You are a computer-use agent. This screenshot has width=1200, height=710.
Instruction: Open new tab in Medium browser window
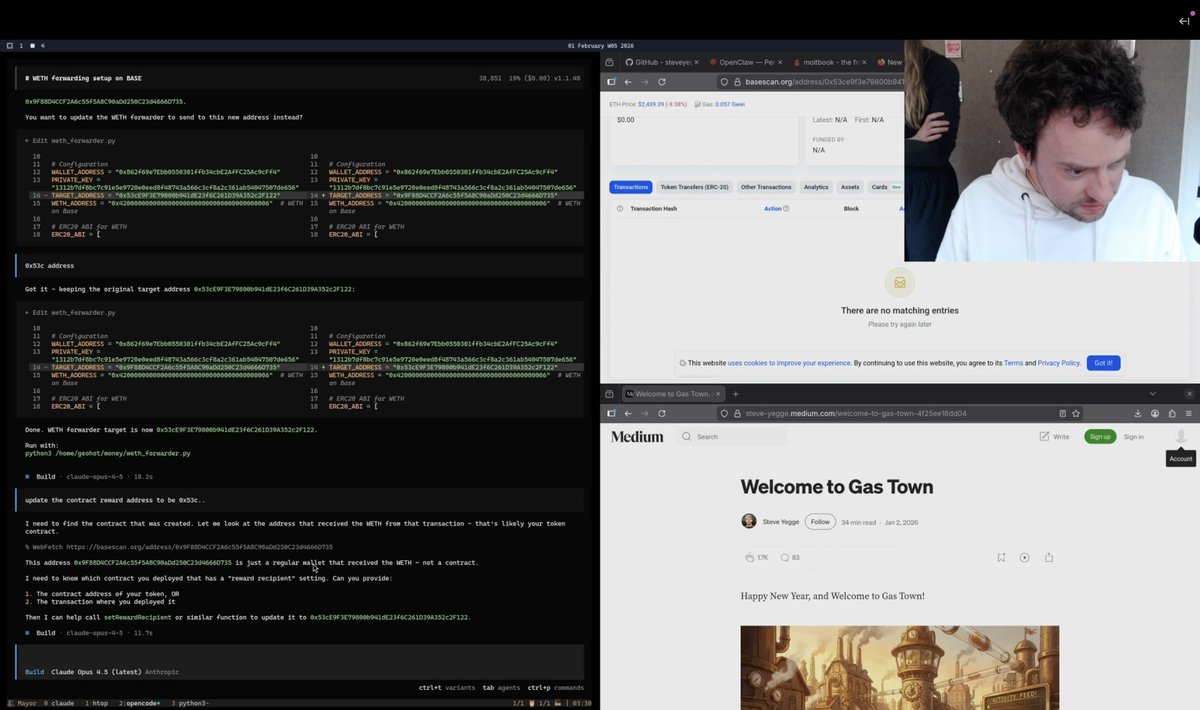735,394
